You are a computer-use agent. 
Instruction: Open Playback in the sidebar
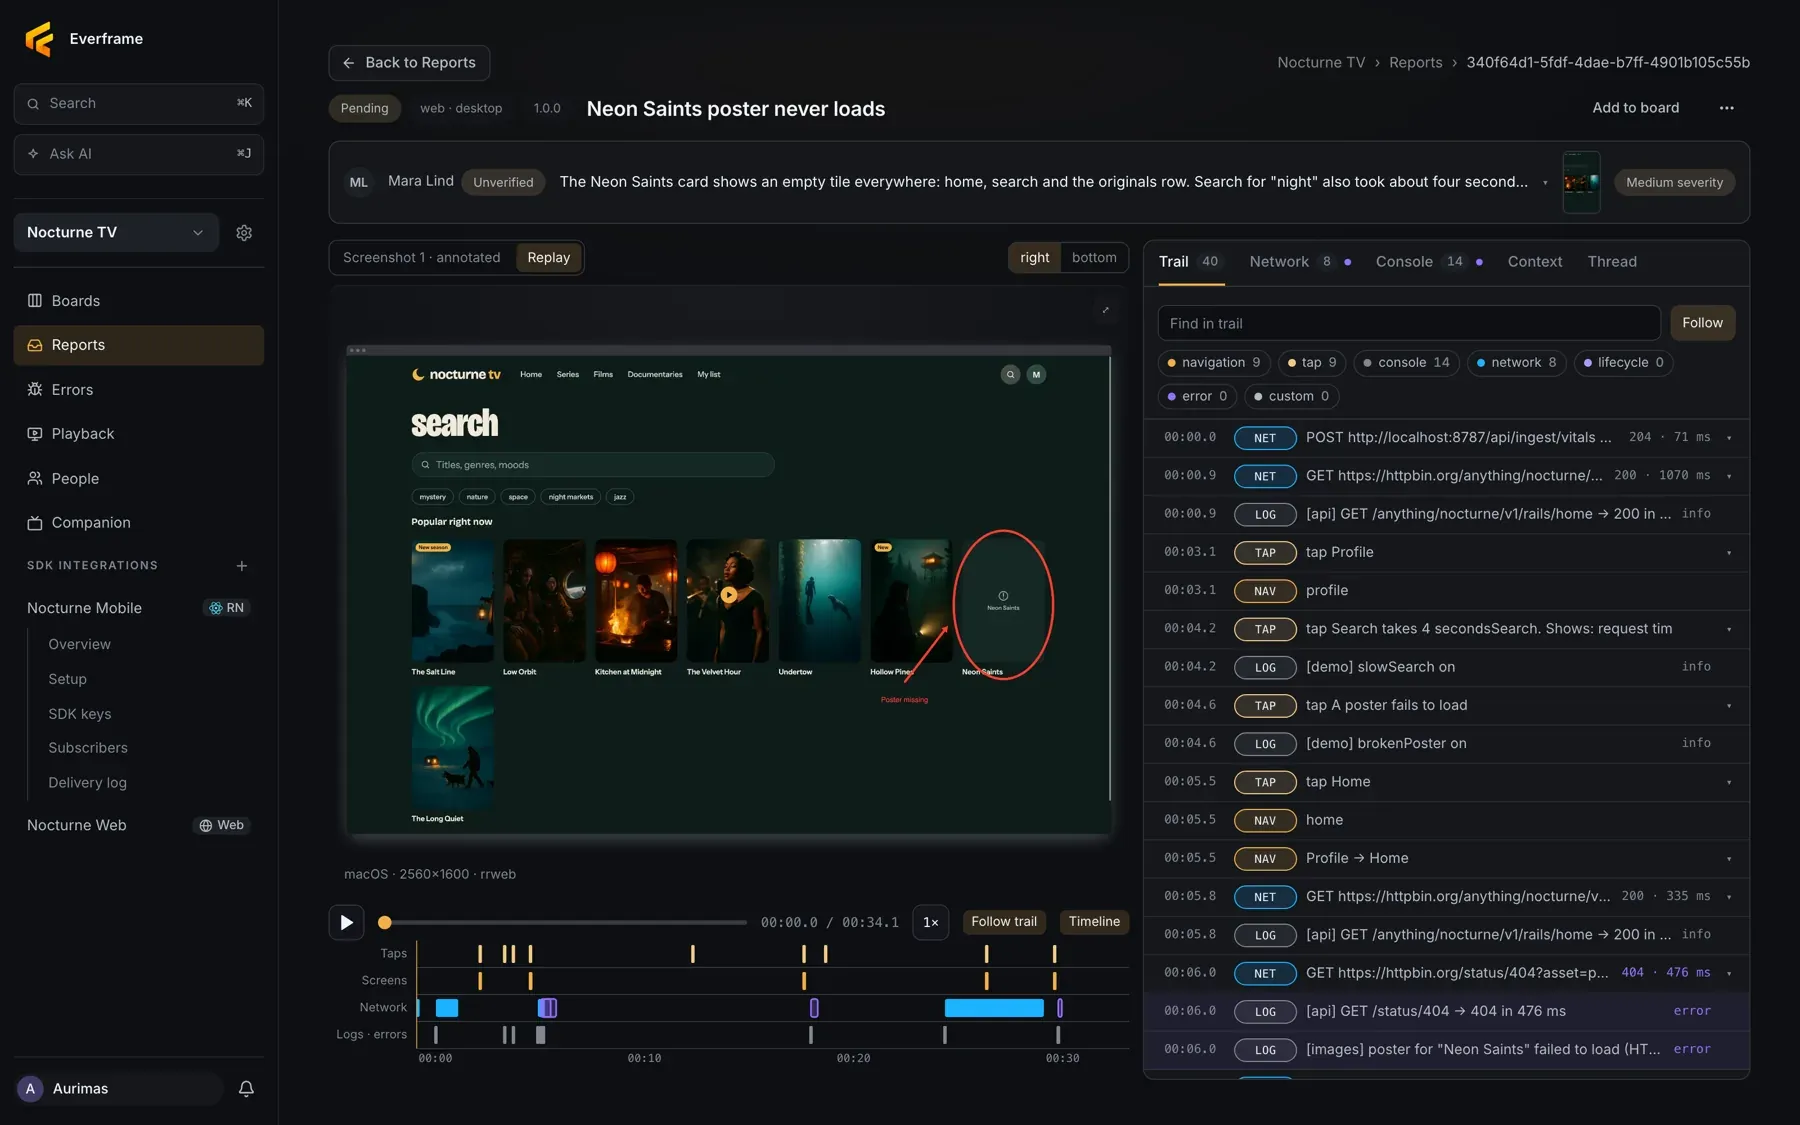139,434
